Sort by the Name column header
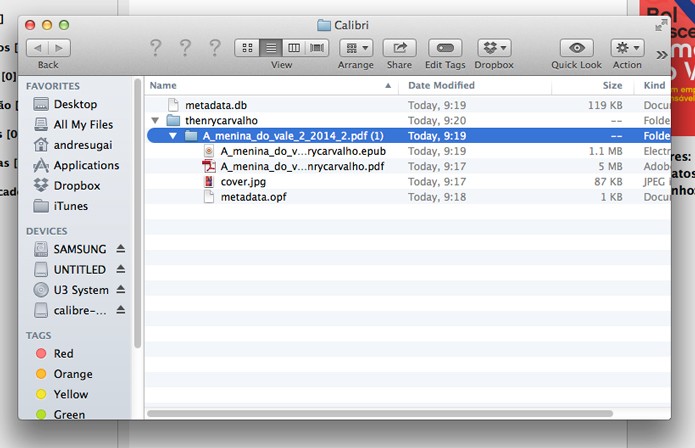Image resolution: width=695 pixels, height=448 pixels. [271, 86]
